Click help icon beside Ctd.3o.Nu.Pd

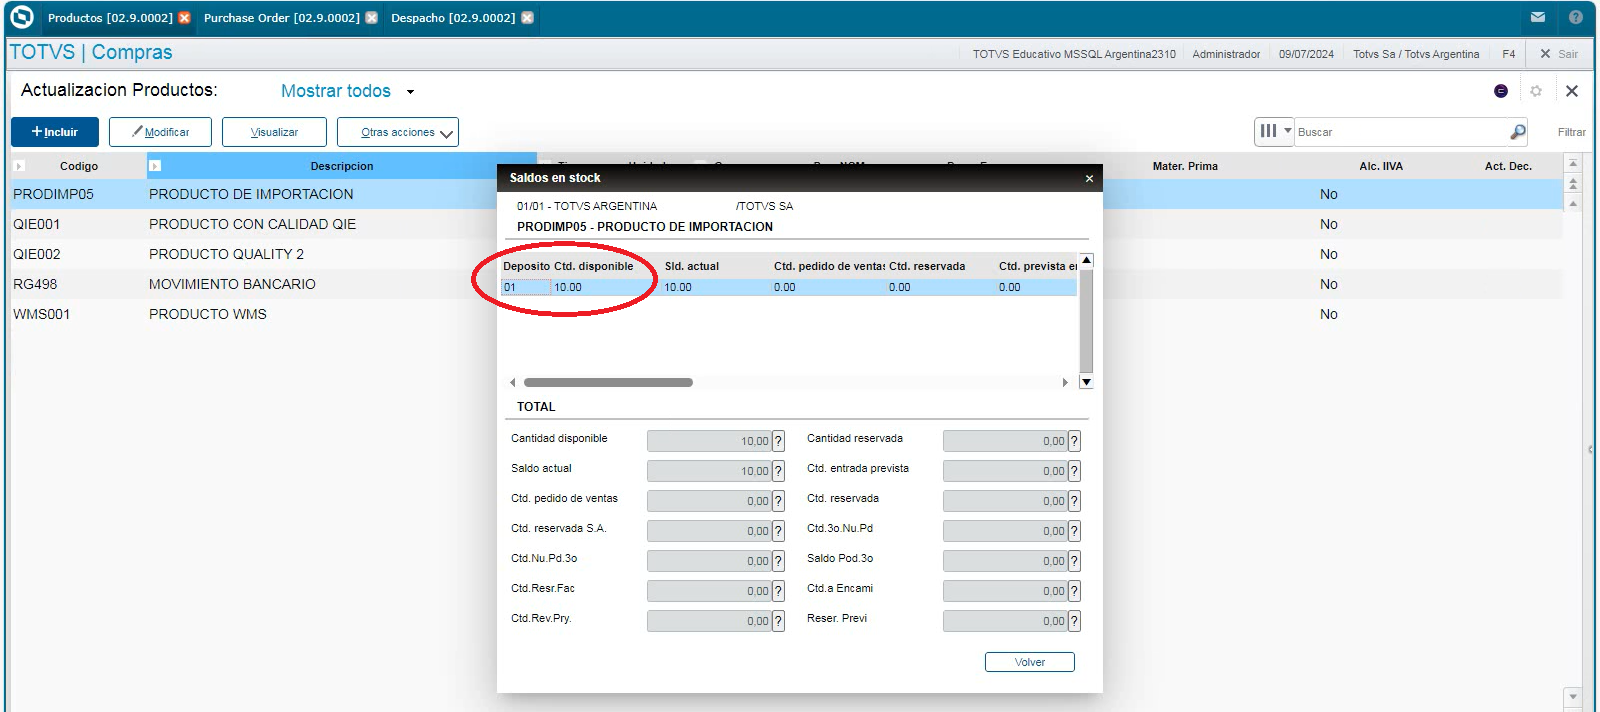(x=1074, y=531)
